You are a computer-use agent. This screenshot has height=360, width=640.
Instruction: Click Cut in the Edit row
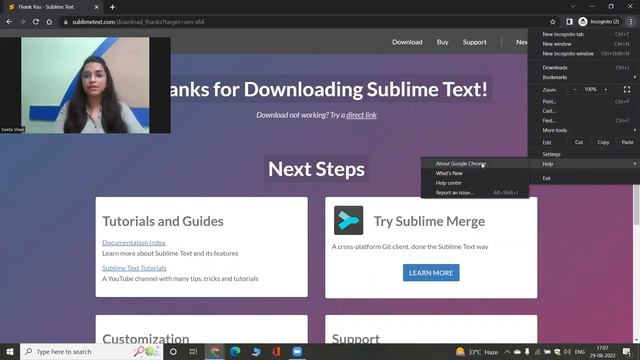click(579, 142)
